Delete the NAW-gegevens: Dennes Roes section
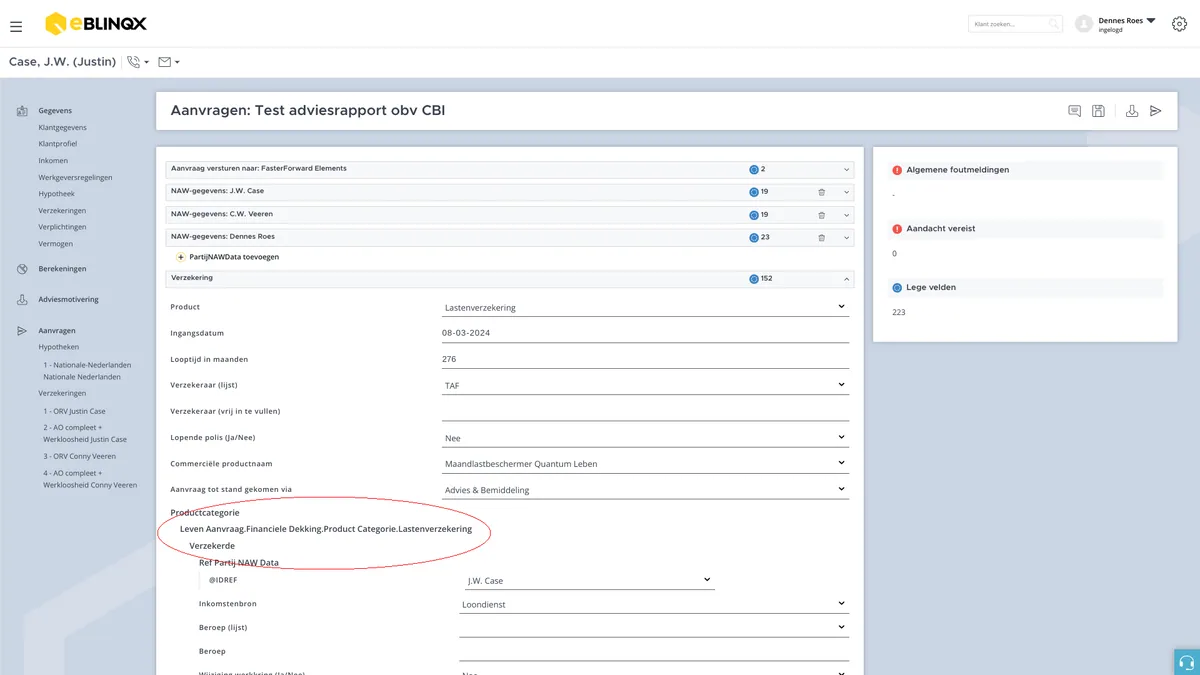 [x=822, y=238]
